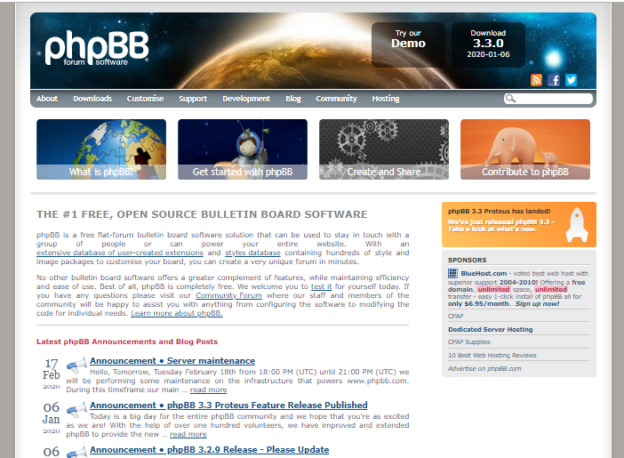Click Advertise on phpBB.com link

click(x=484, y=368)
